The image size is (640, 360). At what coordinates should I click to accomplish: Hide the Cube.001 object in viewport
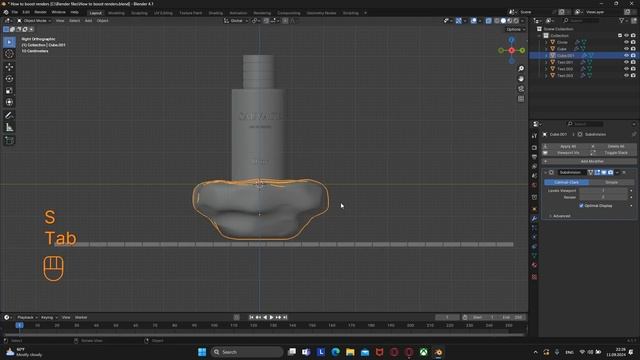(x=626, y=56)
